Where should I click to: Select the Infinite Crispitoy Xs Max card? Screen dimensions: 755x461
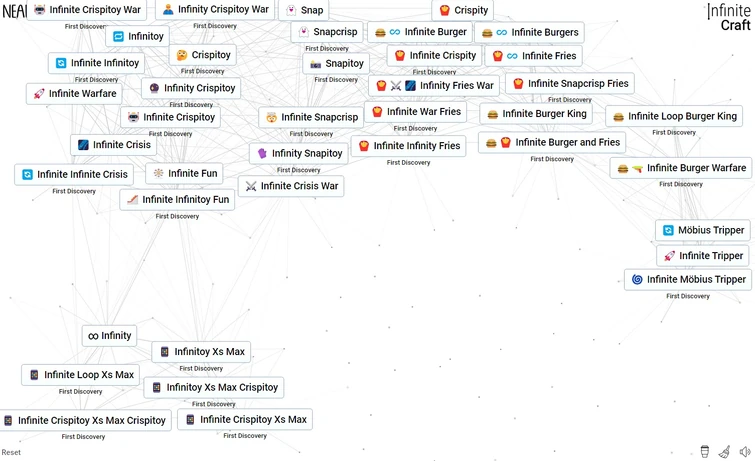(x=245, y=420)
